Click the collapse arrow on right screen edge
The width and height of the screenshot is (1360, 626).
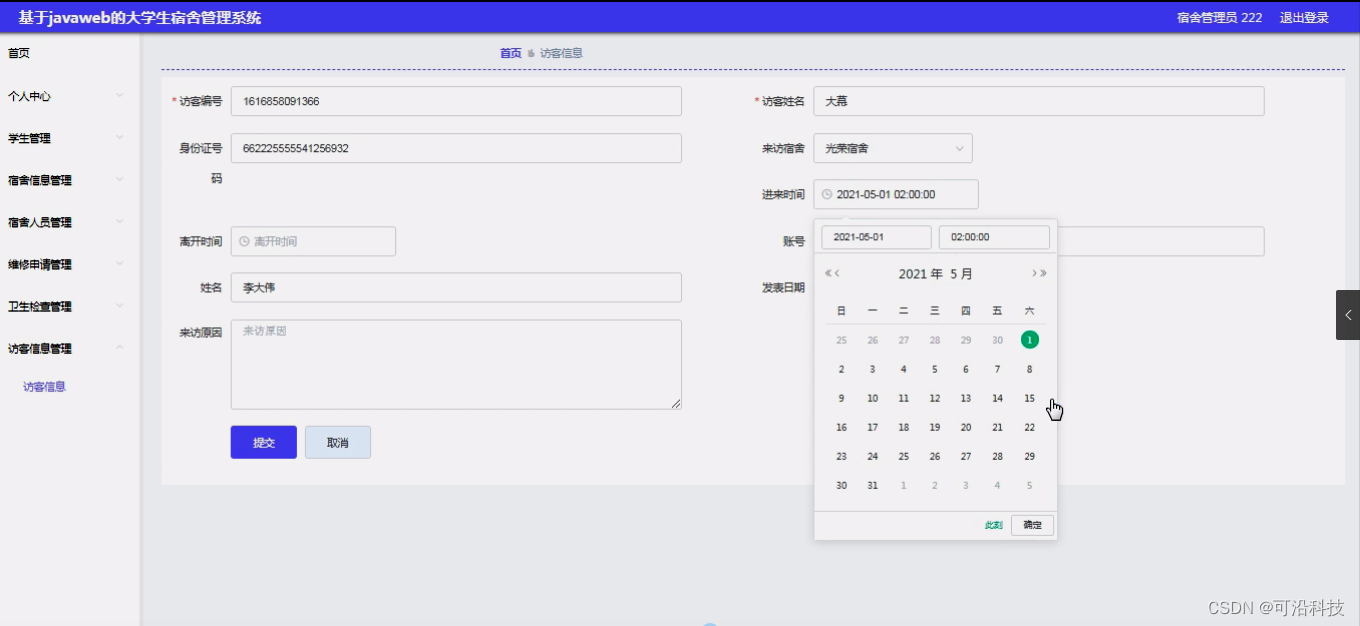pyautogui.click(x=1348, y=314)
